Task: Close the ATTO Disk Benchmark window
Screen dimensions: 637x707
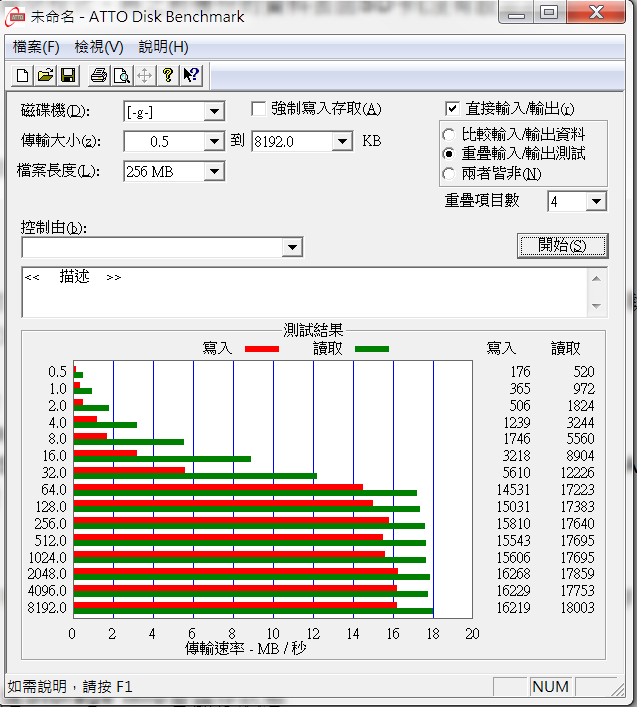Action: pyautogui.click(x=596, y=12)
